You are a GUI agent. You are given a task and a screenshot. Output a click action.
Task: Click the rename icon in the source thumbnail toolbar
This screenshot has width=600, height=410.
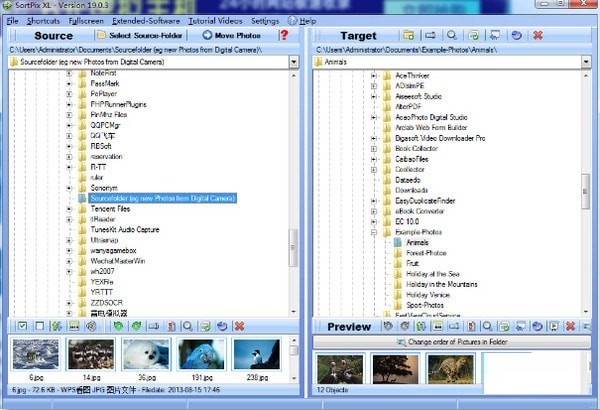[154, 326]
